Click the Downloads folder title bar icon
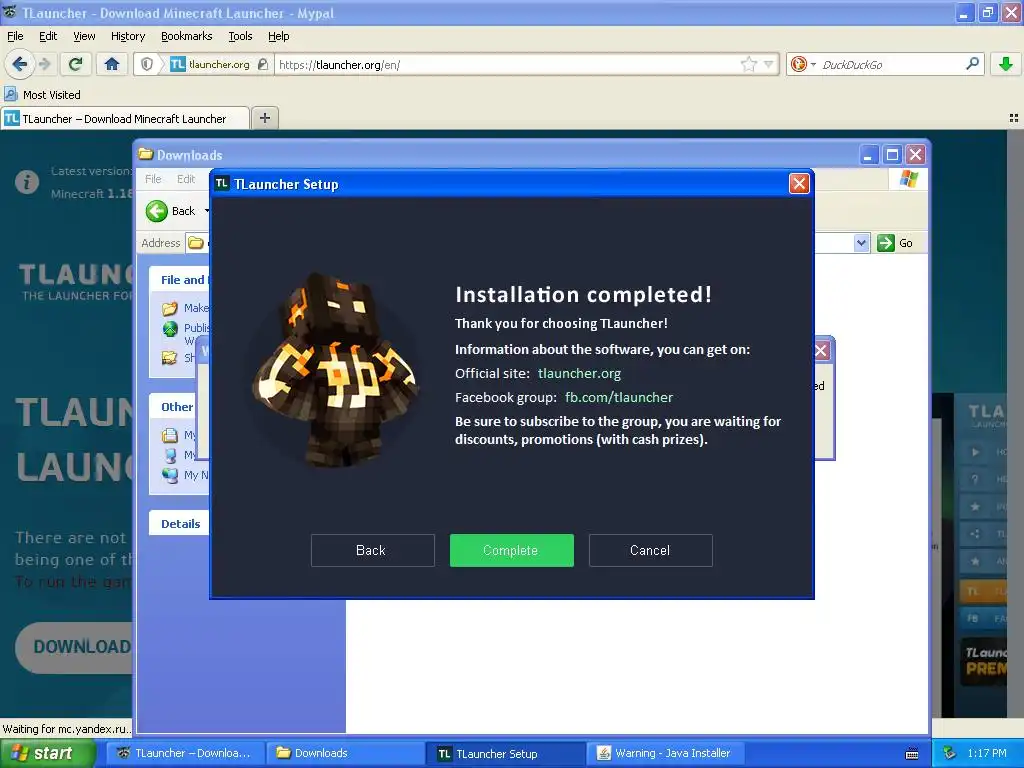Screen dimensions: 1024x768 point(146,154)
